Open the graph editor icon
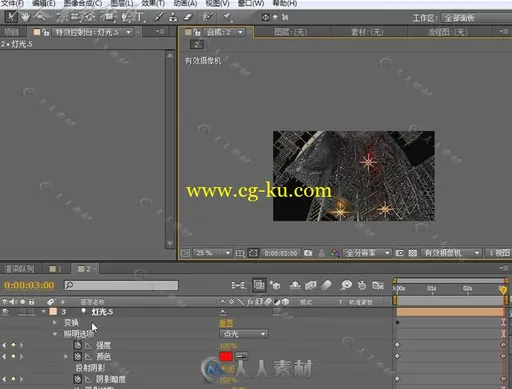Screen dimensions: 512x389 [378, 285]
